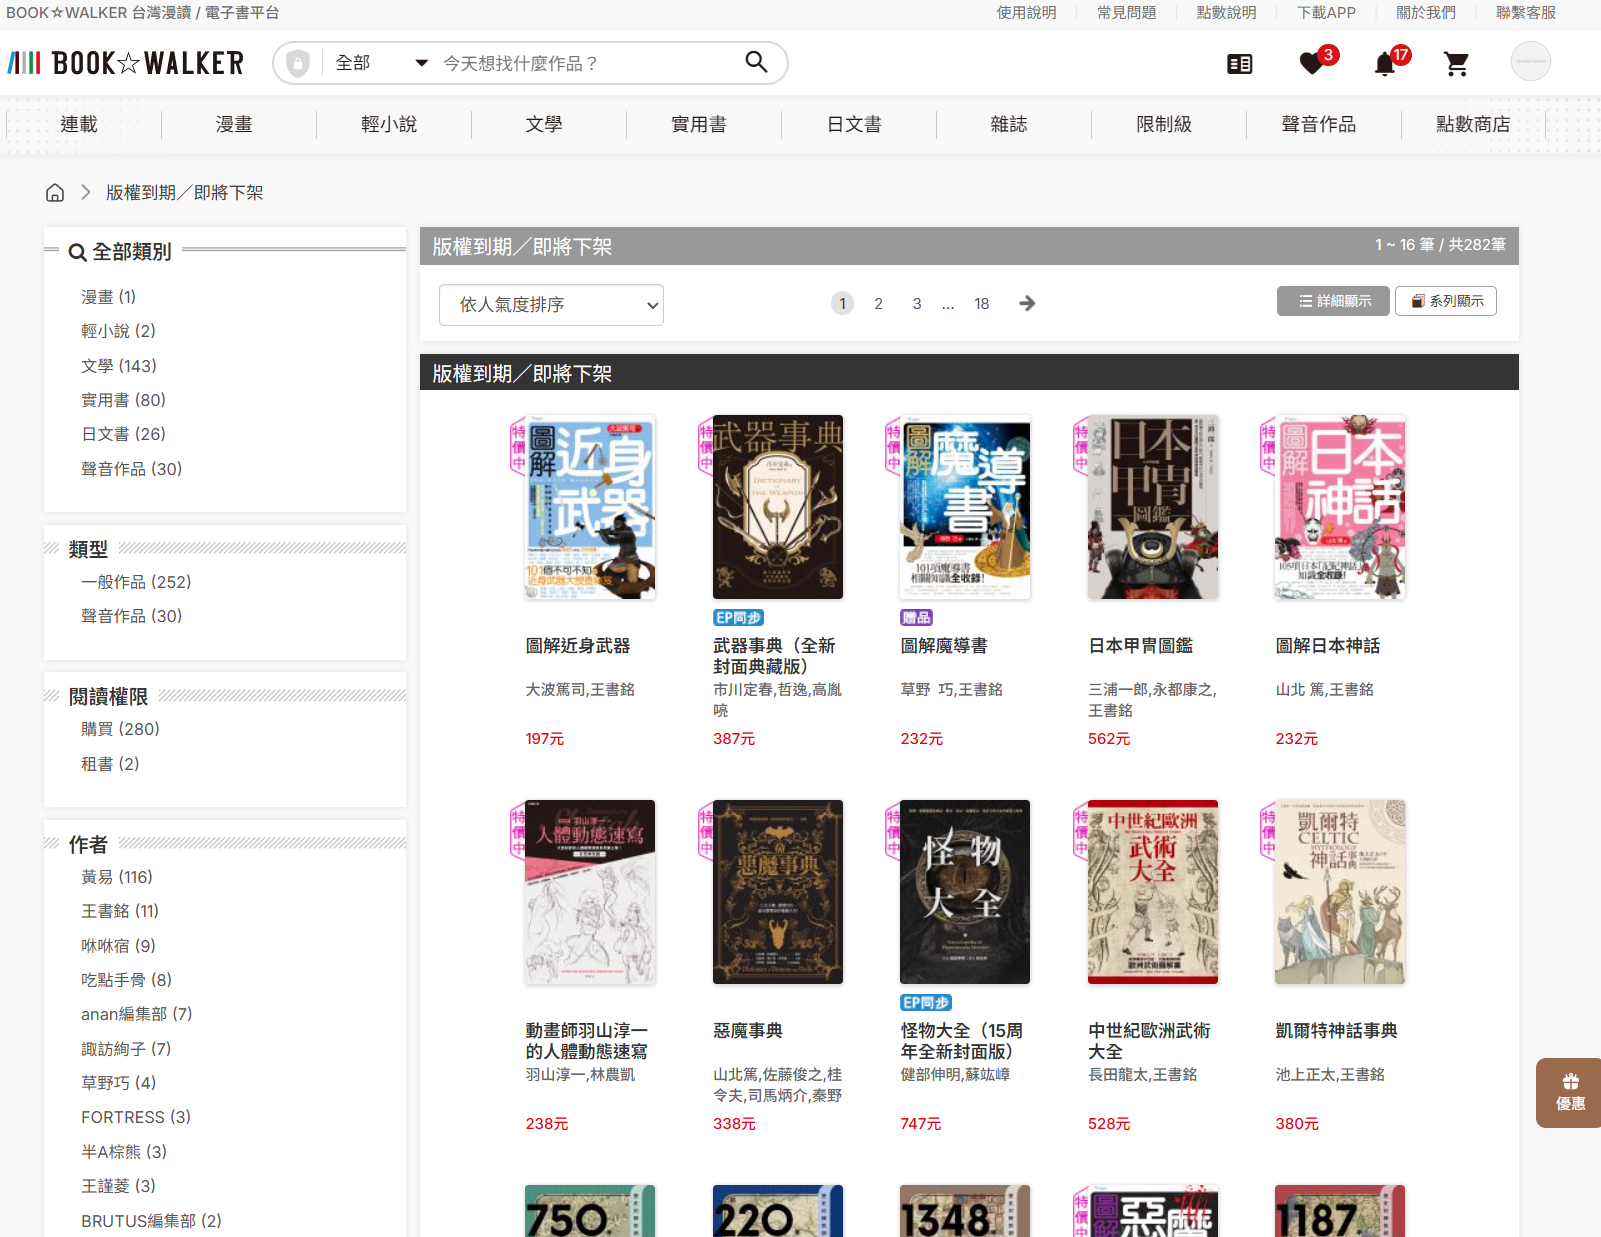Open 中世紀歐洲武術大全 book cover
Viewport: 1601px width, 1237px height.
(1153, 892)
